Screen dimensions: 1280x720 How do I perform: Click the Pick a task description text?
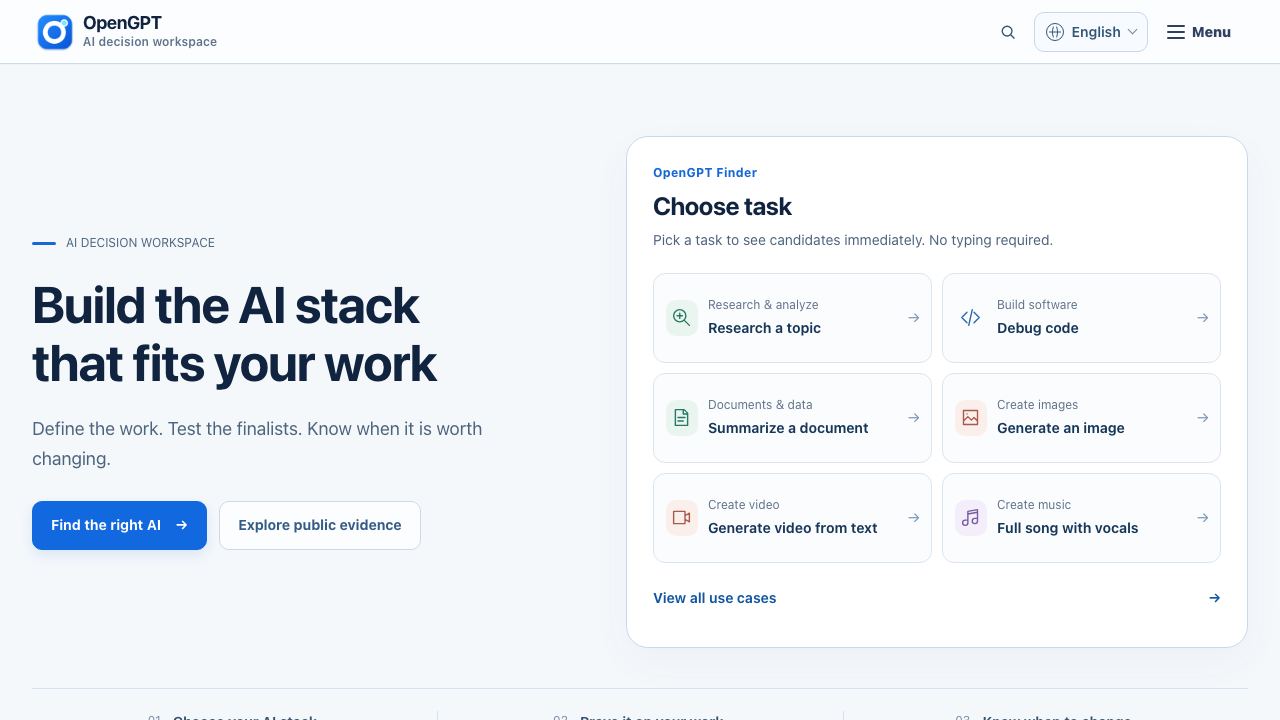[x=853, y=240]
